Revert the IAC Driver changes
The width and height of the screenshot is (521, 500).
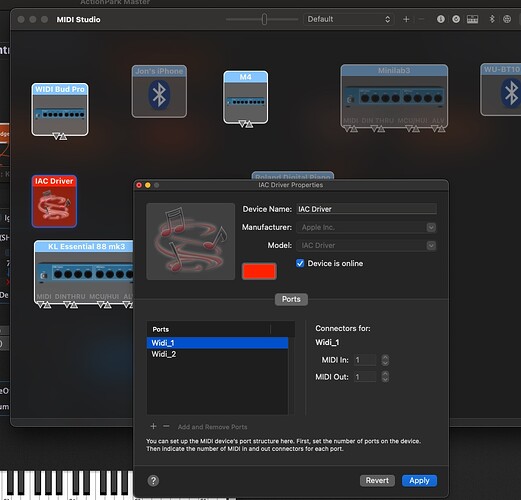(x=377, y=480)
